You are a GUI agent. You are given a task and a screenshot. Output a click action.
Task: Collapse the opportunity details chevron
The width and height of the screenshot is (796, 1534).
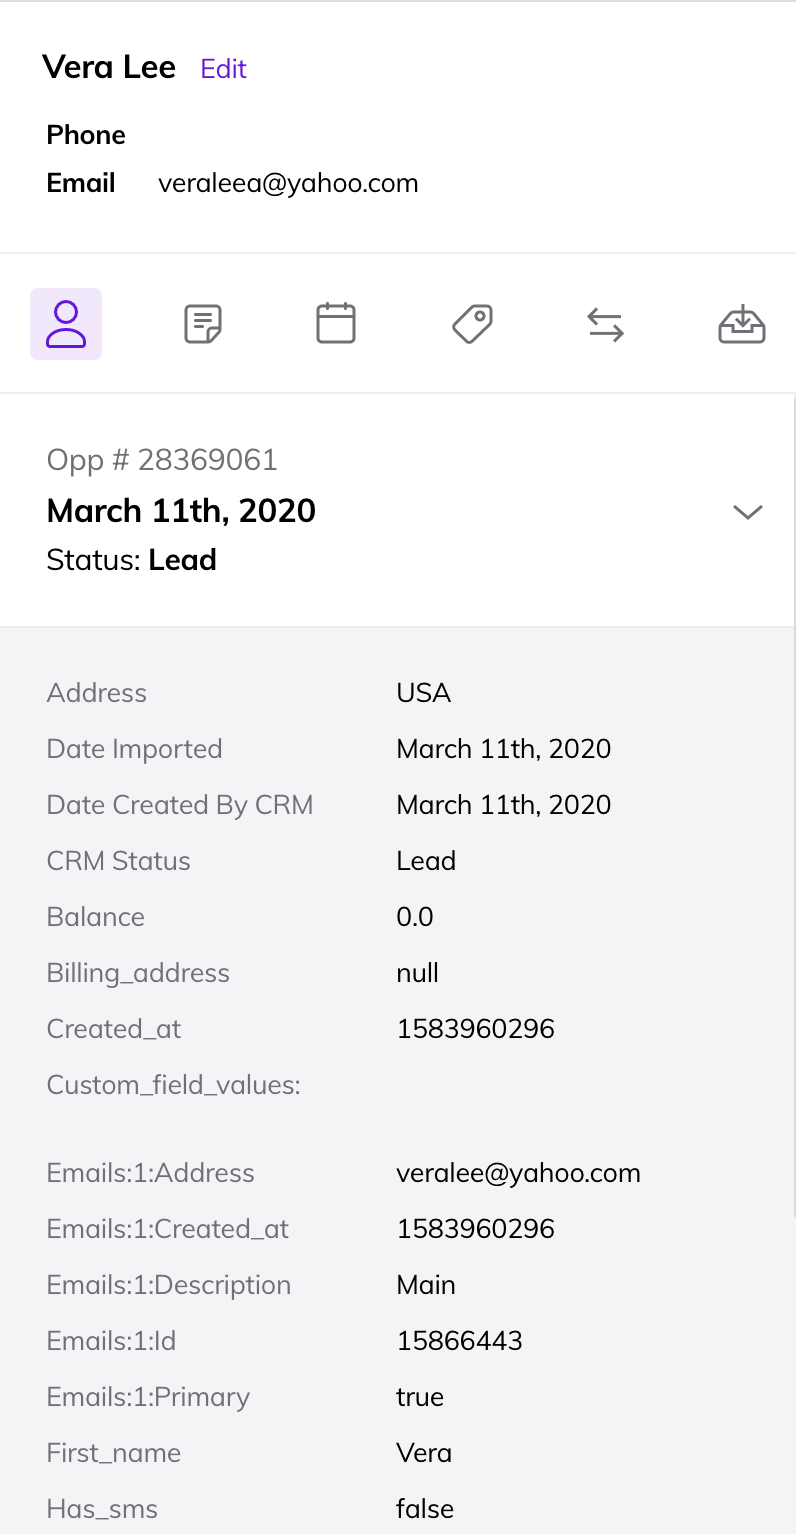coord(748,512)
